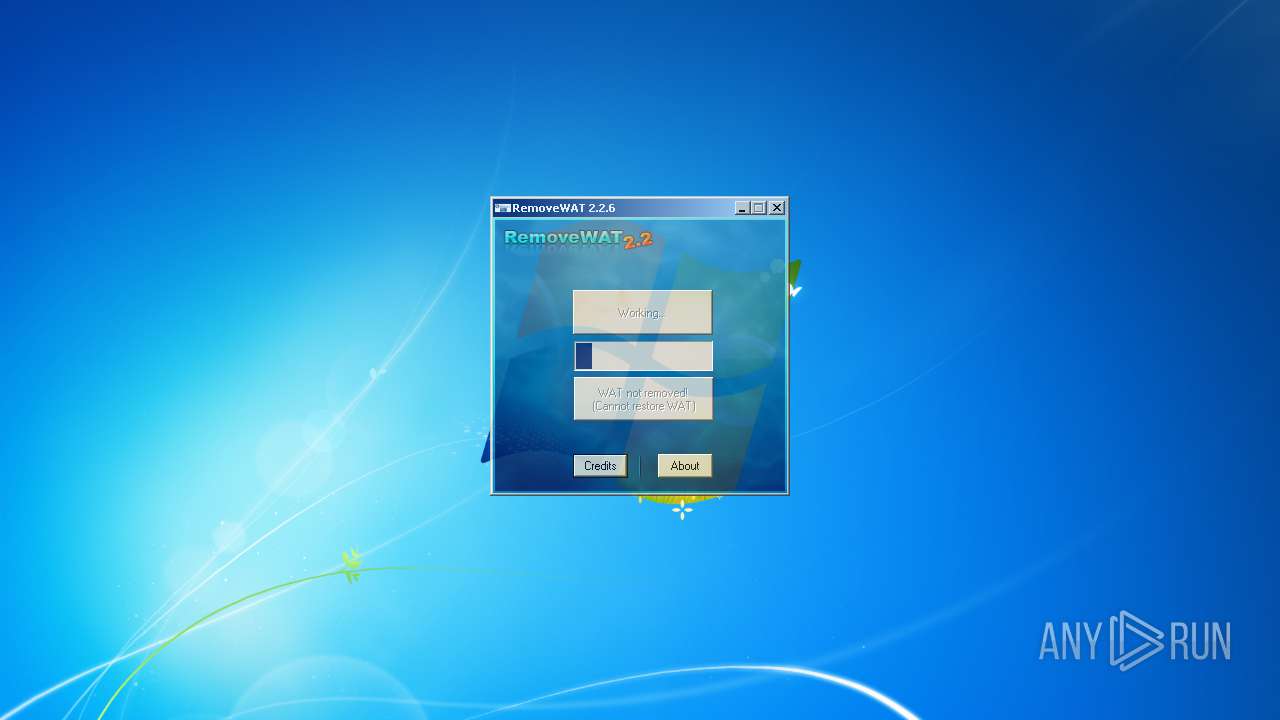Close the RemoveWAT 2.2.6 window
This screenshot has height=720, width=1280.
[777, 208]
